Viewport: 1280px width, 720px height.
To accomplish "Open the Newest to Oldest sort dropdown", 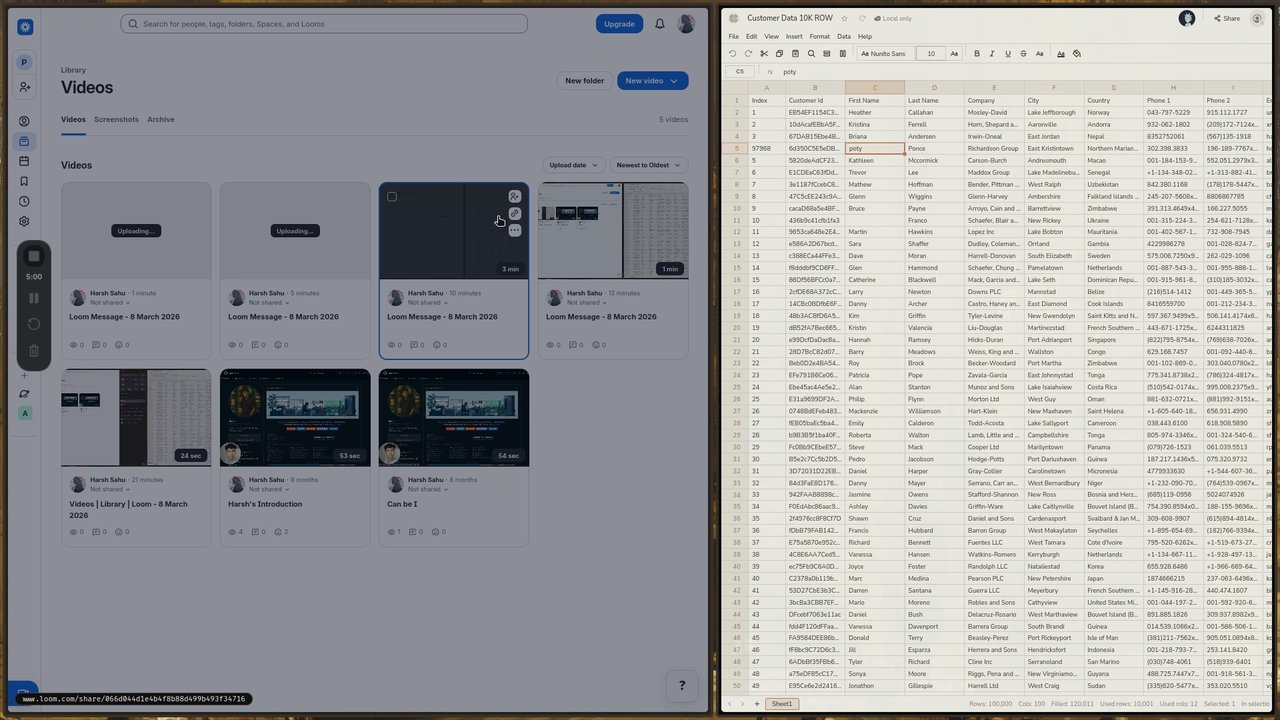I will [648, 165].
